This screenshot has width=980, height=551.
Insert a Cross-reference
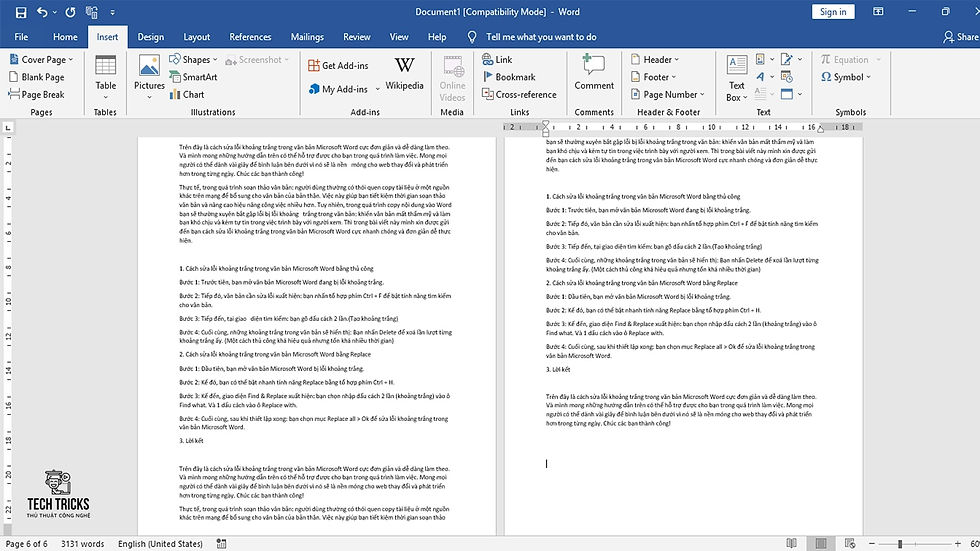point(519,94)
